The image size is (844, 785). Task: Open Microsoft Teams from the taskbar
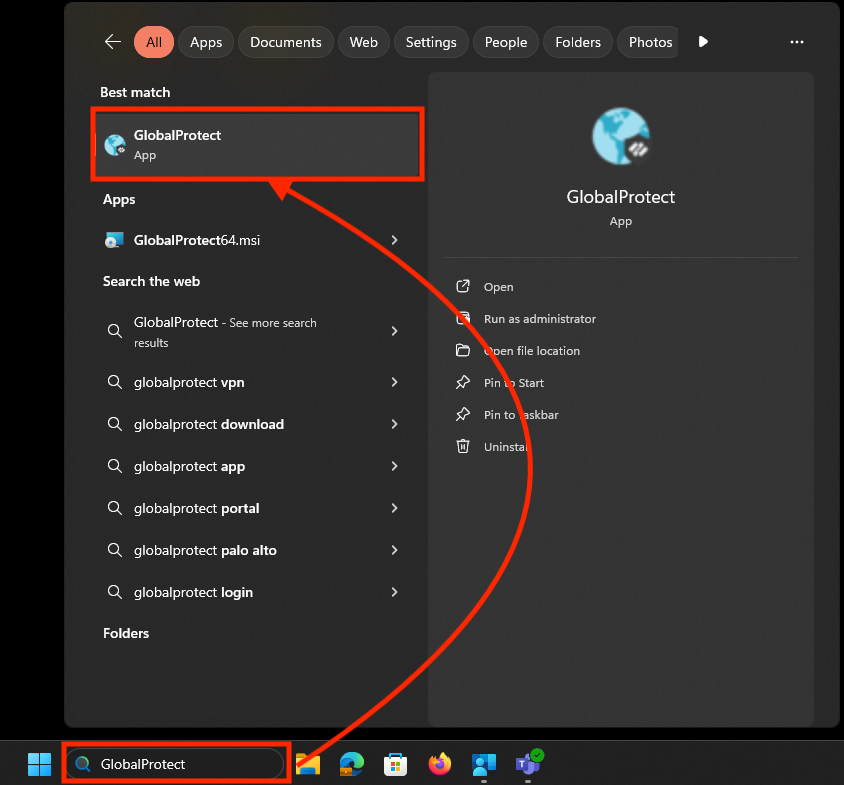[529, 763]
